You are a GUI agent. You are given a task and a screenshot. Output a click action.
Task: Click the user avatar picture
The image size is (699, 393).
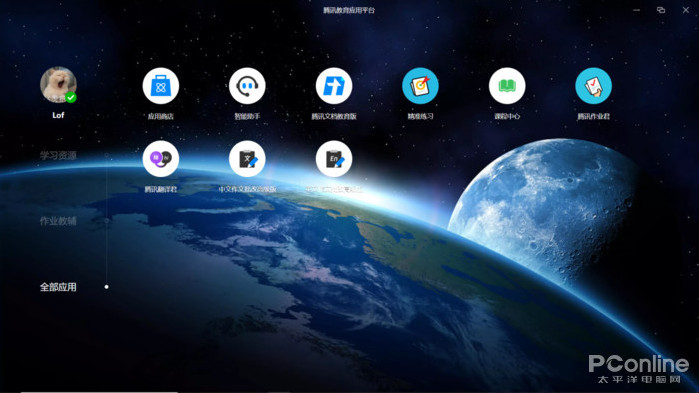click(58, 85)
